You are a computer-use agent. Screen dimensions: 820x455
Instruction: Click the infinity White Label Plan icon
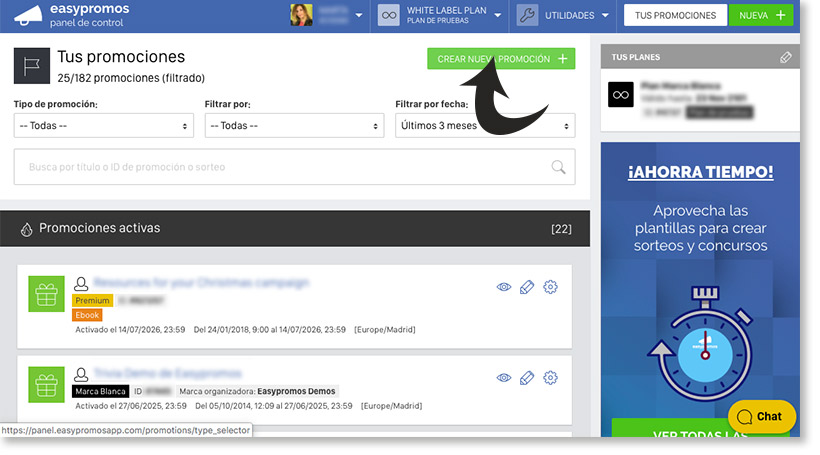pos(389,15)
